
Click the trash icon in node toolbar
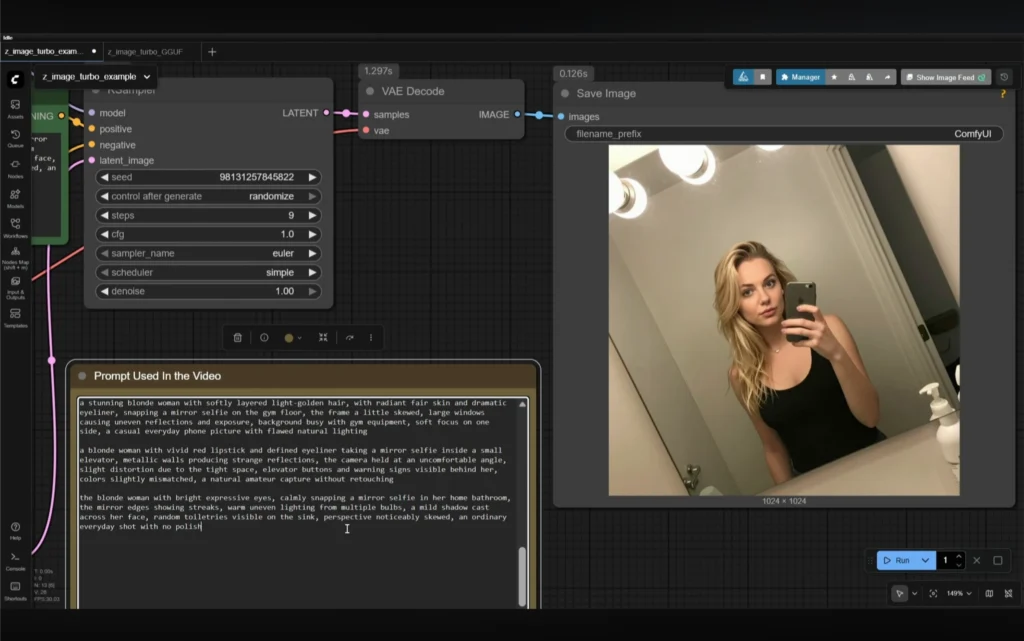[237, 338]
